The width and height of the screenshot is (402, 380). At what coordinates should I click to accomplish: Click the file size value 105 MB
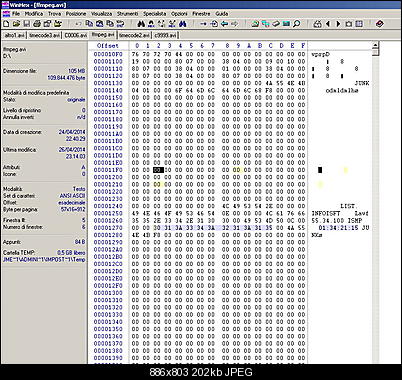pos(77,71)
